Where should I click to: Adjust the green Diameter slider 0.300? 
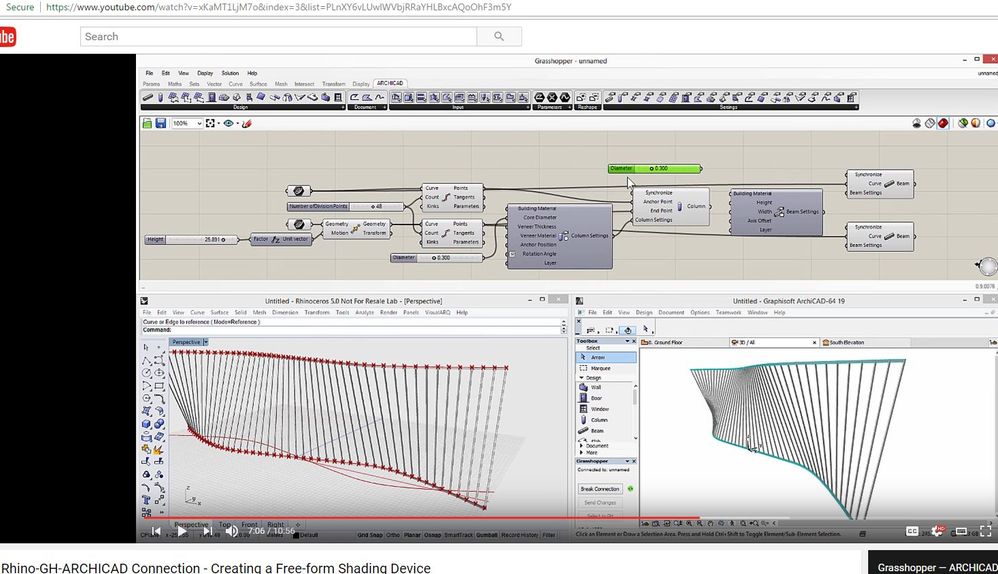(655, 169)
